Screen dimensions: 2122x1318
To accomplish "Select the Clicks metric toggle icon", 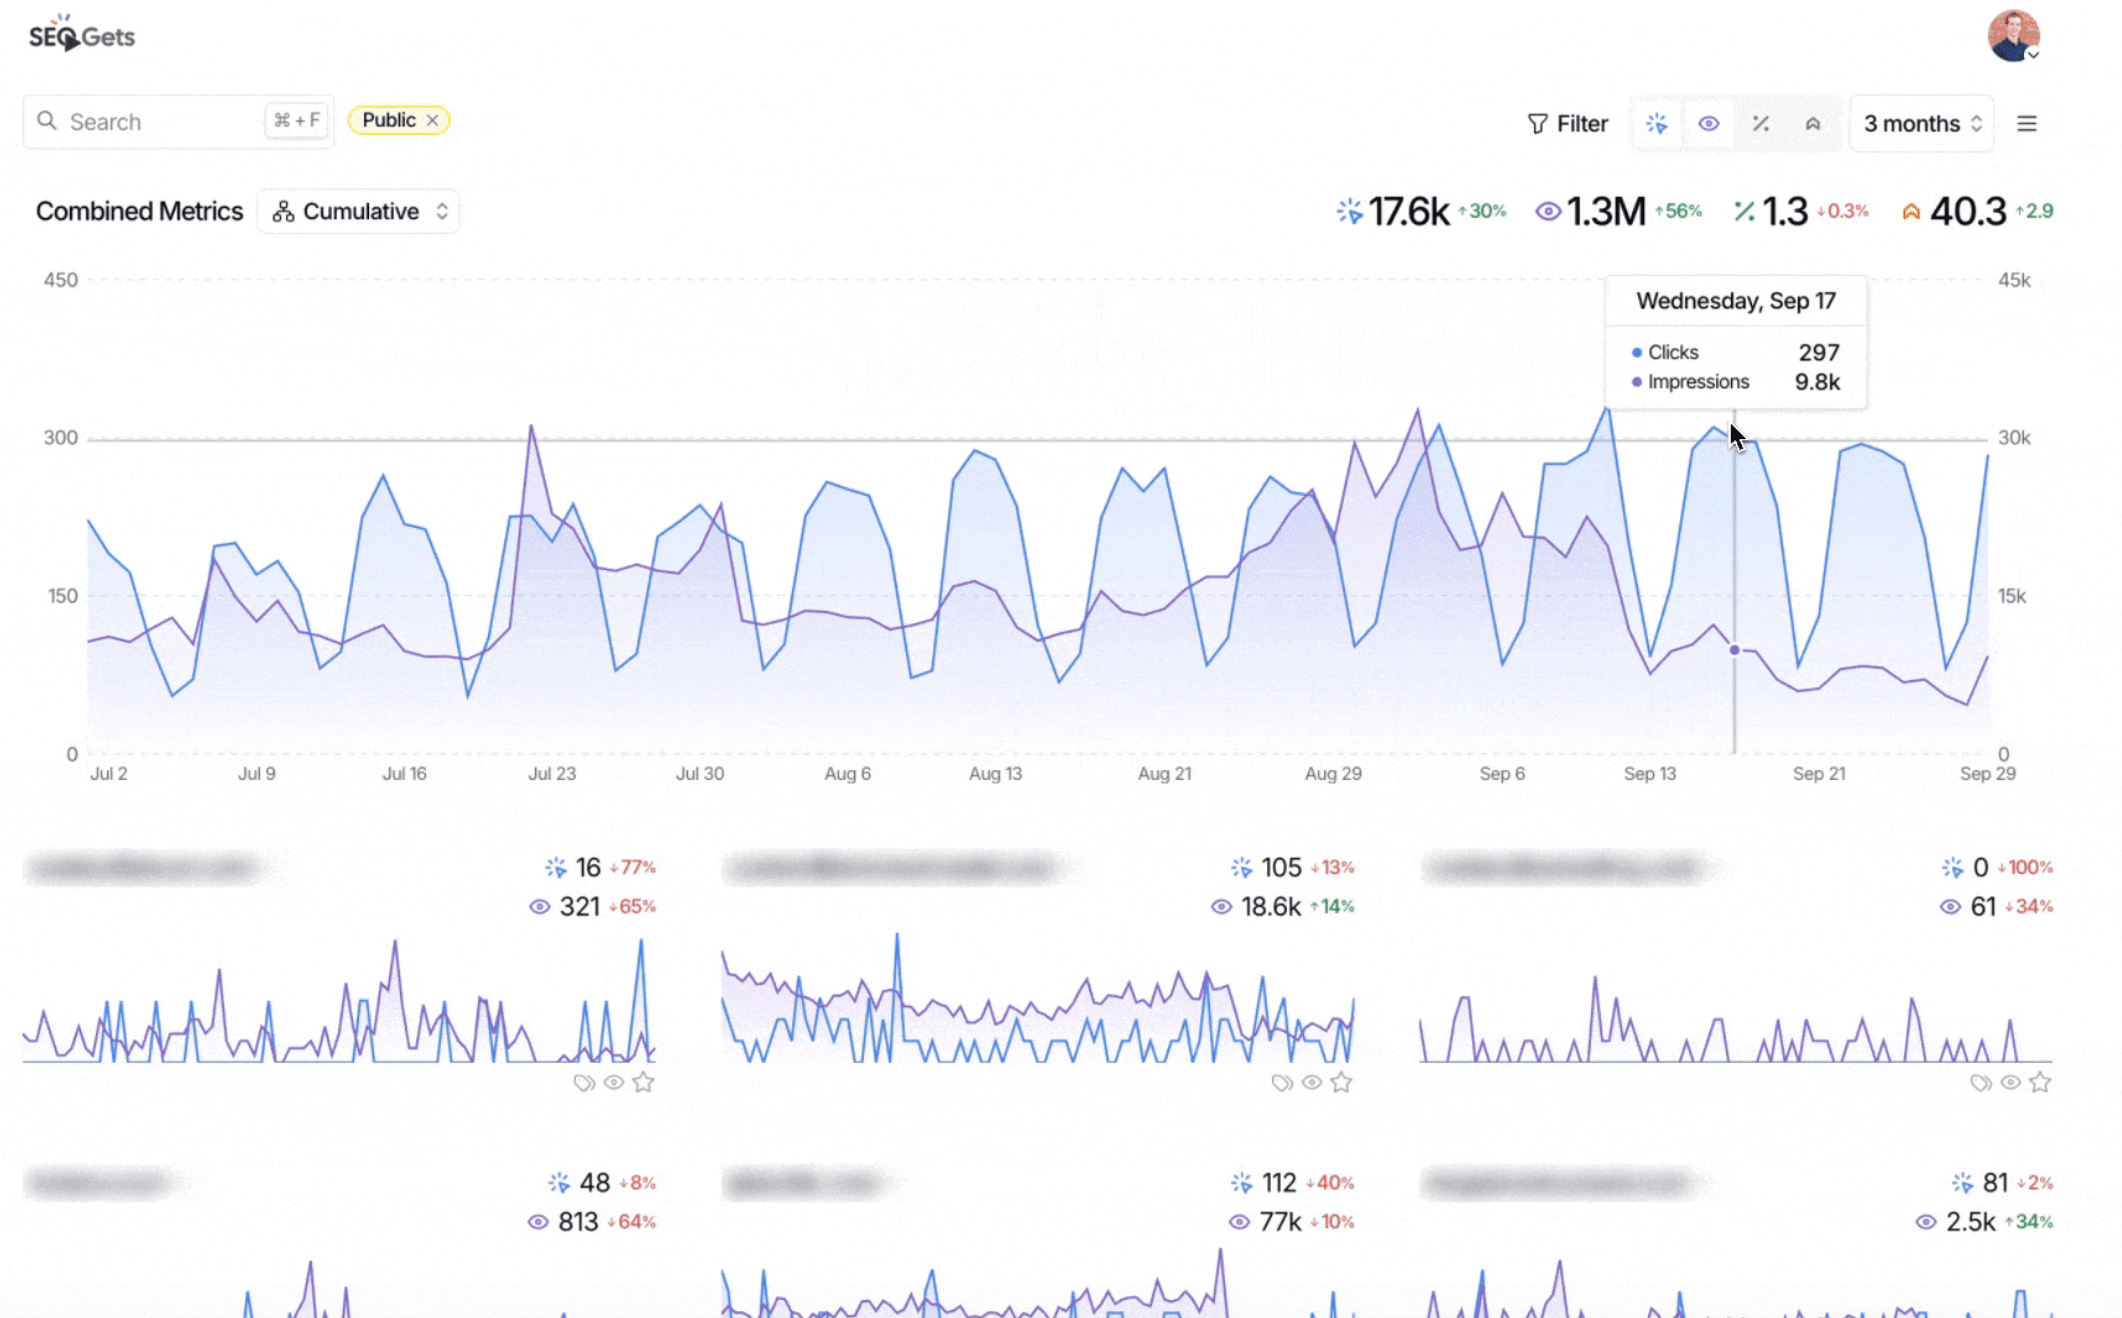I will [1656, 123].
